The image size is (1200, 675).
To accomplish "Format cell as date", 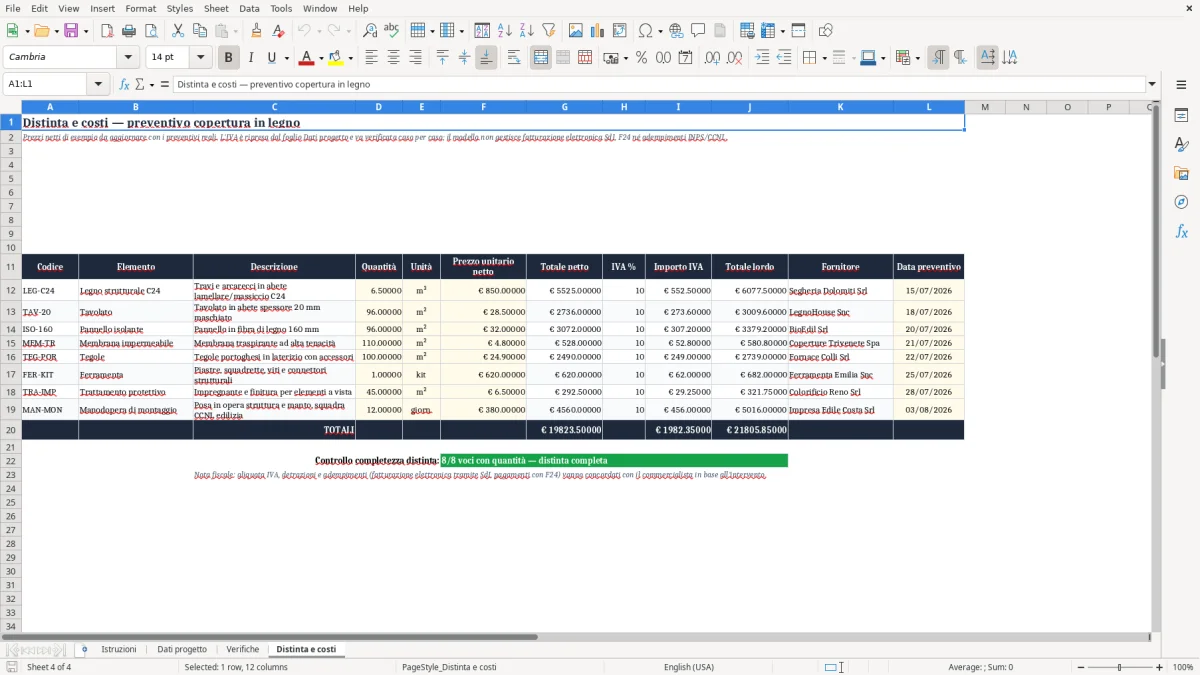I will (x=686, y=58).
